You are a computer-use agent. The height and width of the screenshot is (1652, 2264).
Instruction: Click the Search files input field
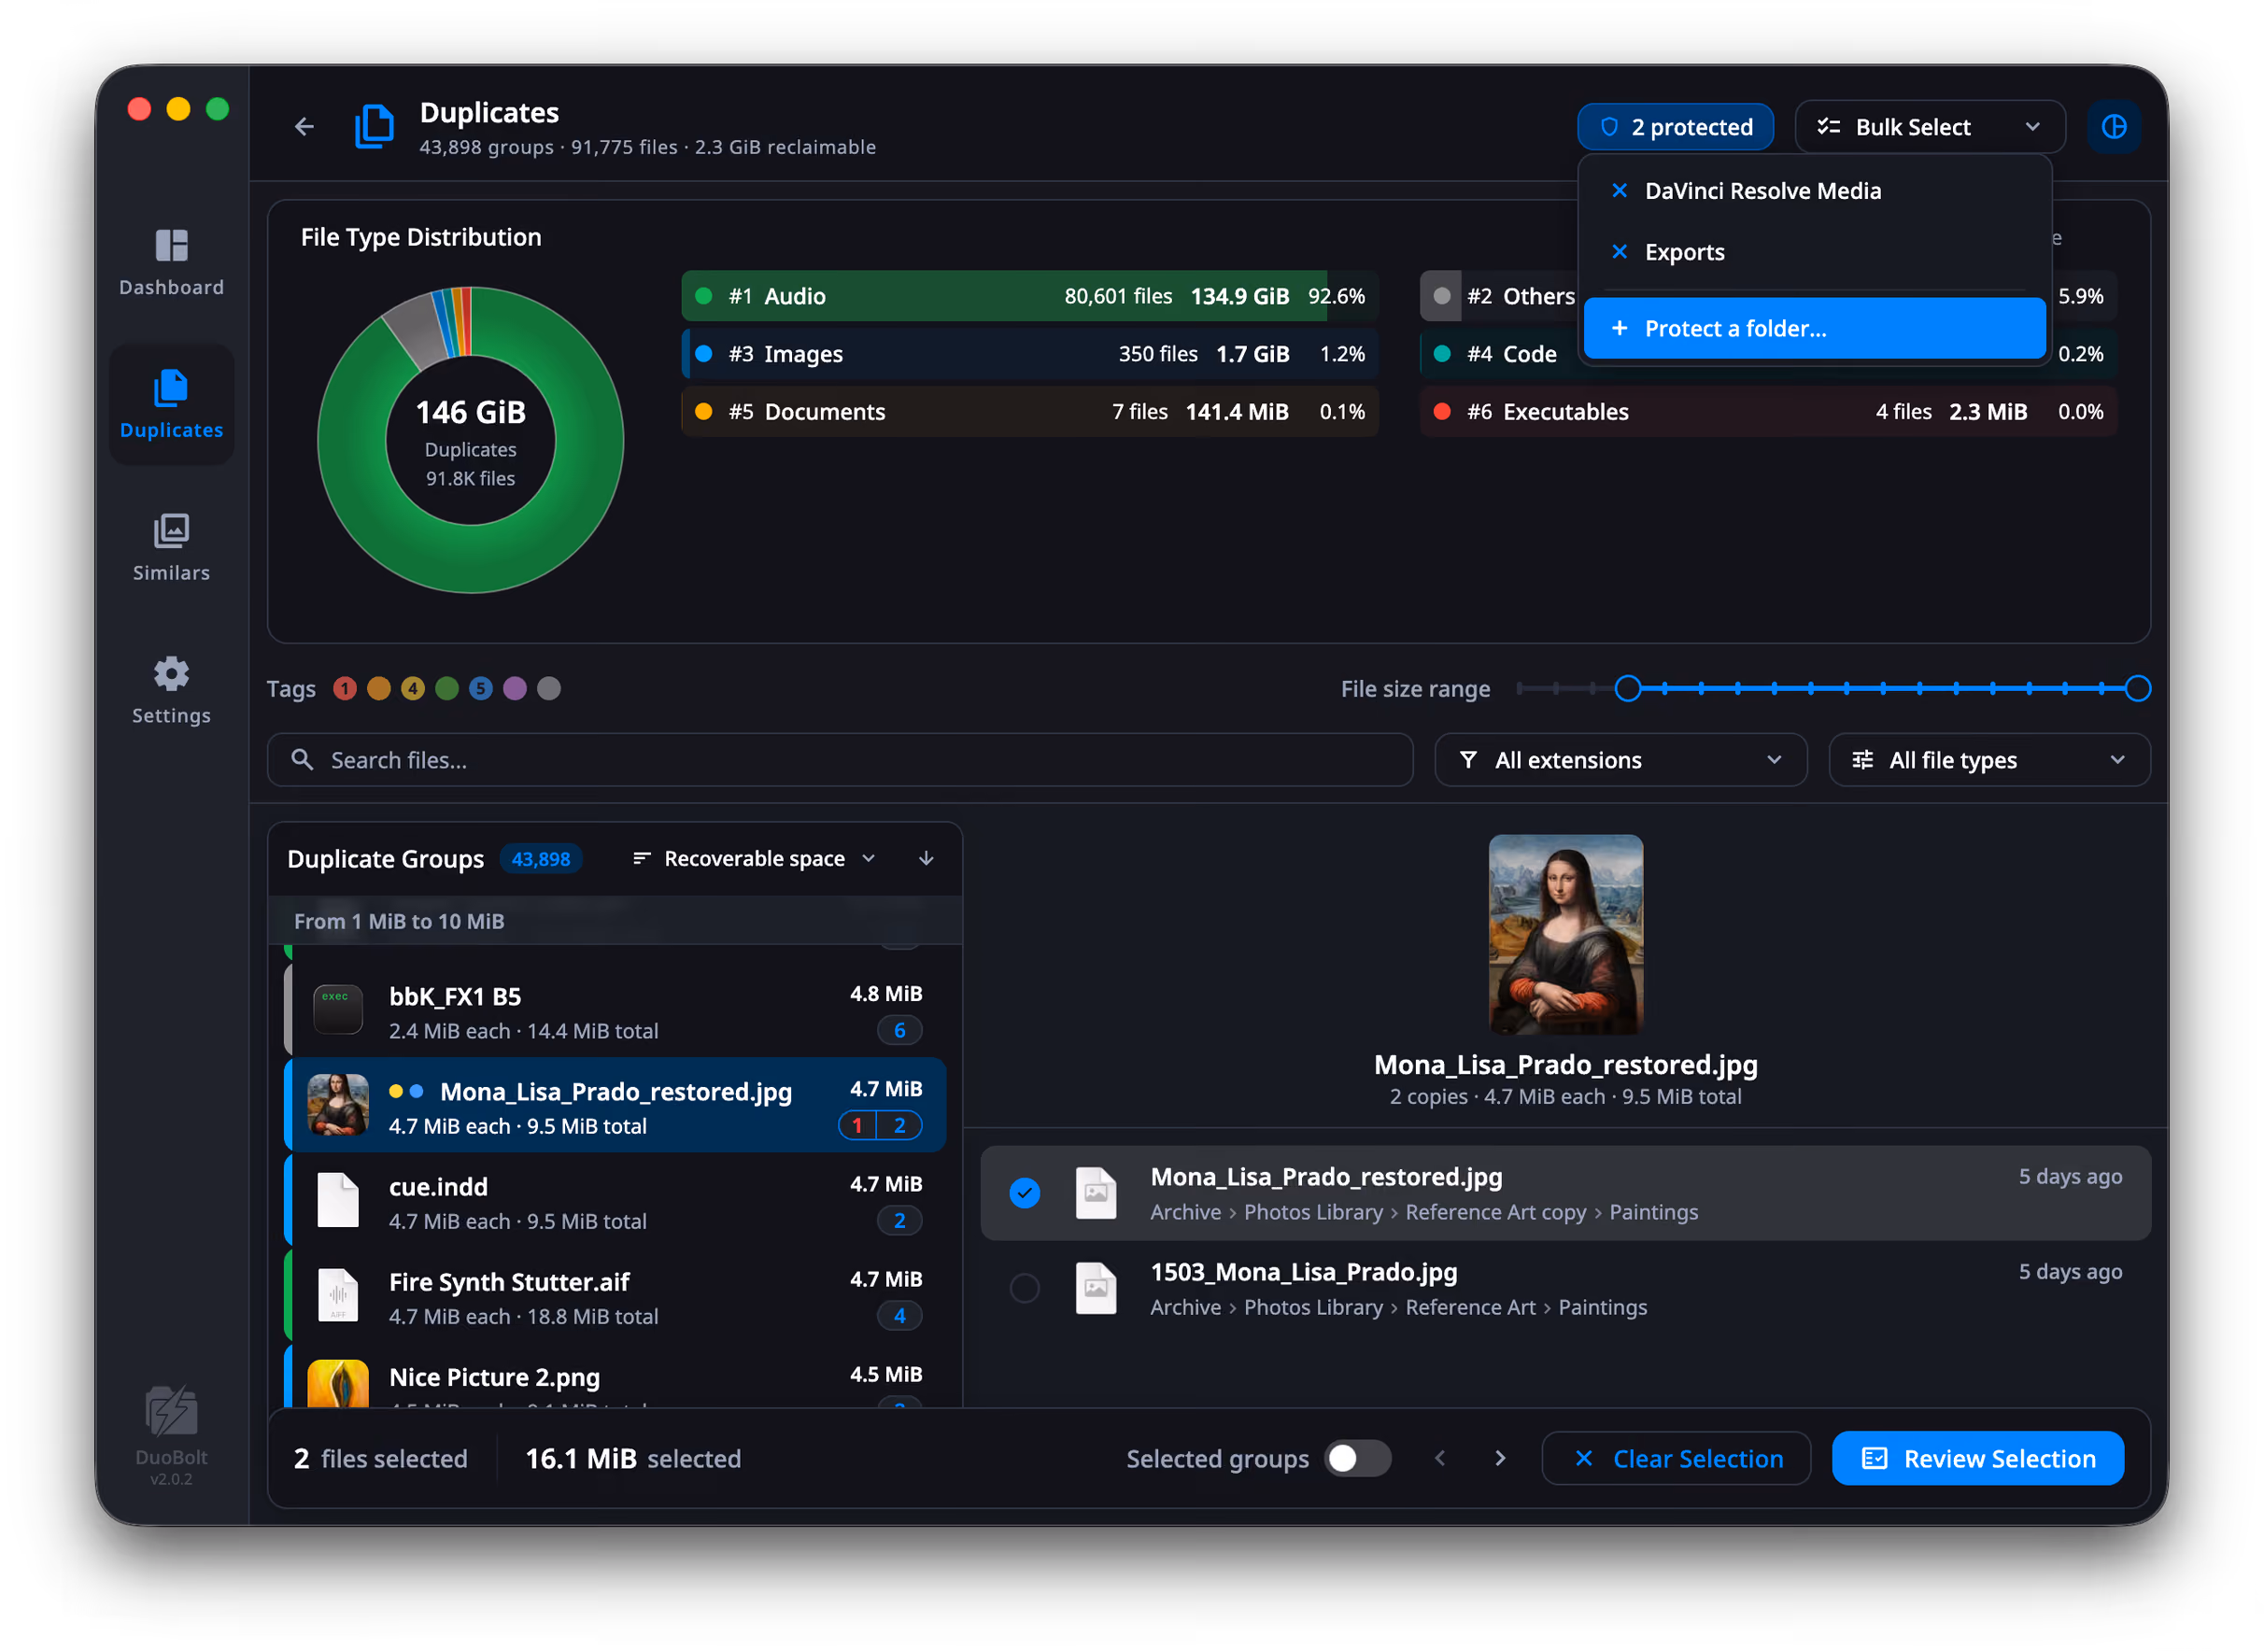pyautogui.click(x=840, y=760)
